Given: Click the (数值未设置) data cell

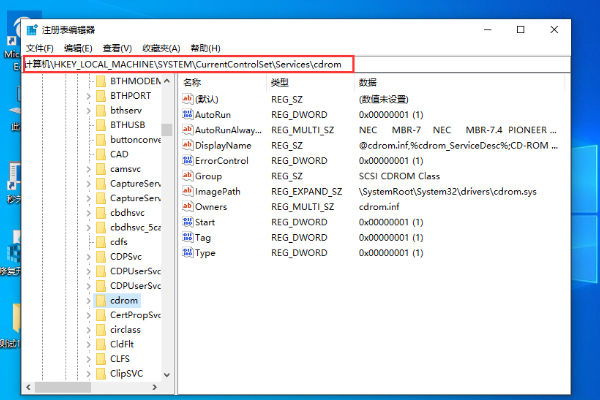Looking at the screenshot, I should click(x=383, y=99).
